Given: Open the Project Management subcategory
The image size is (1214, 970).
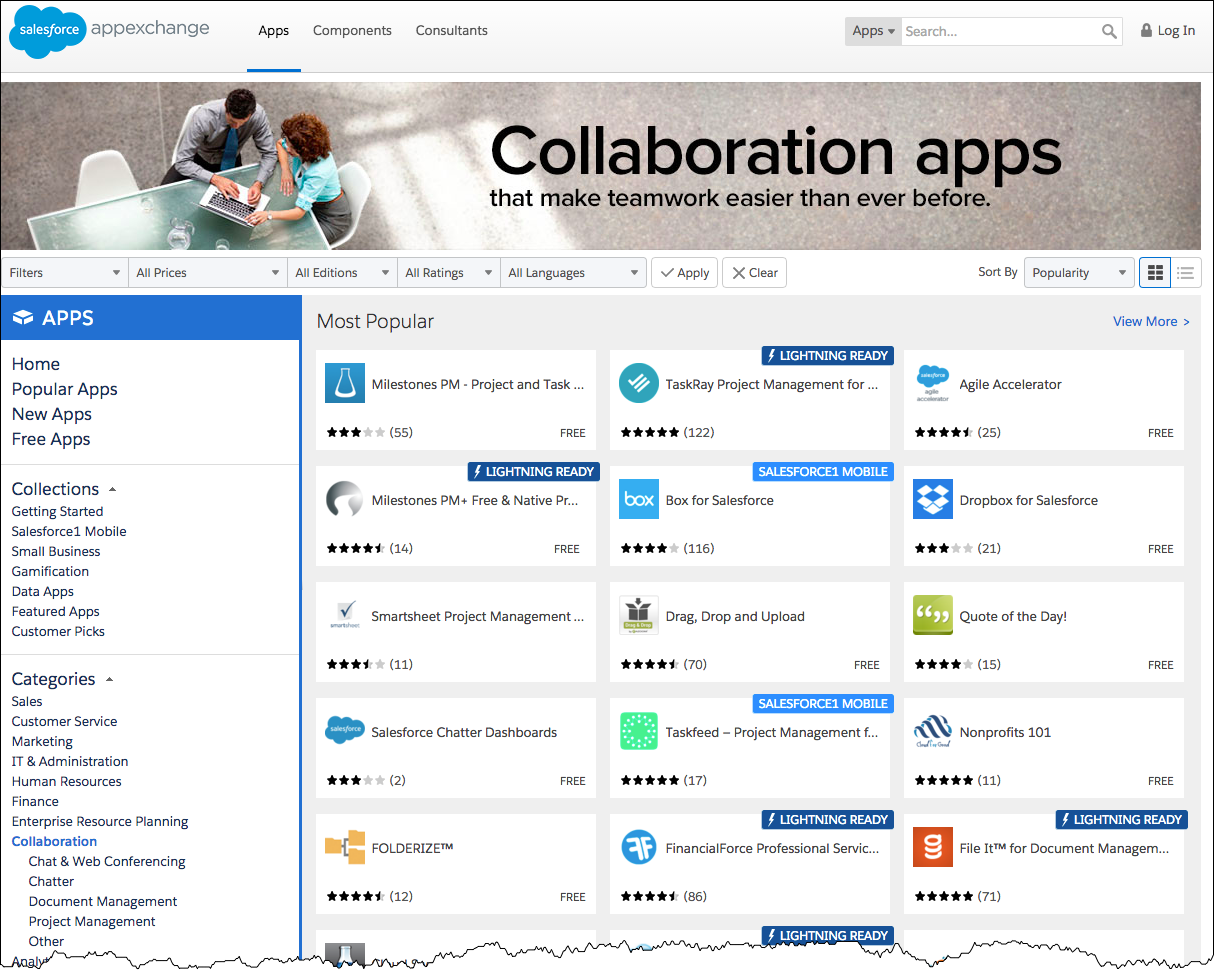Looking at the screenshot, I should click(x=92, y=921).
